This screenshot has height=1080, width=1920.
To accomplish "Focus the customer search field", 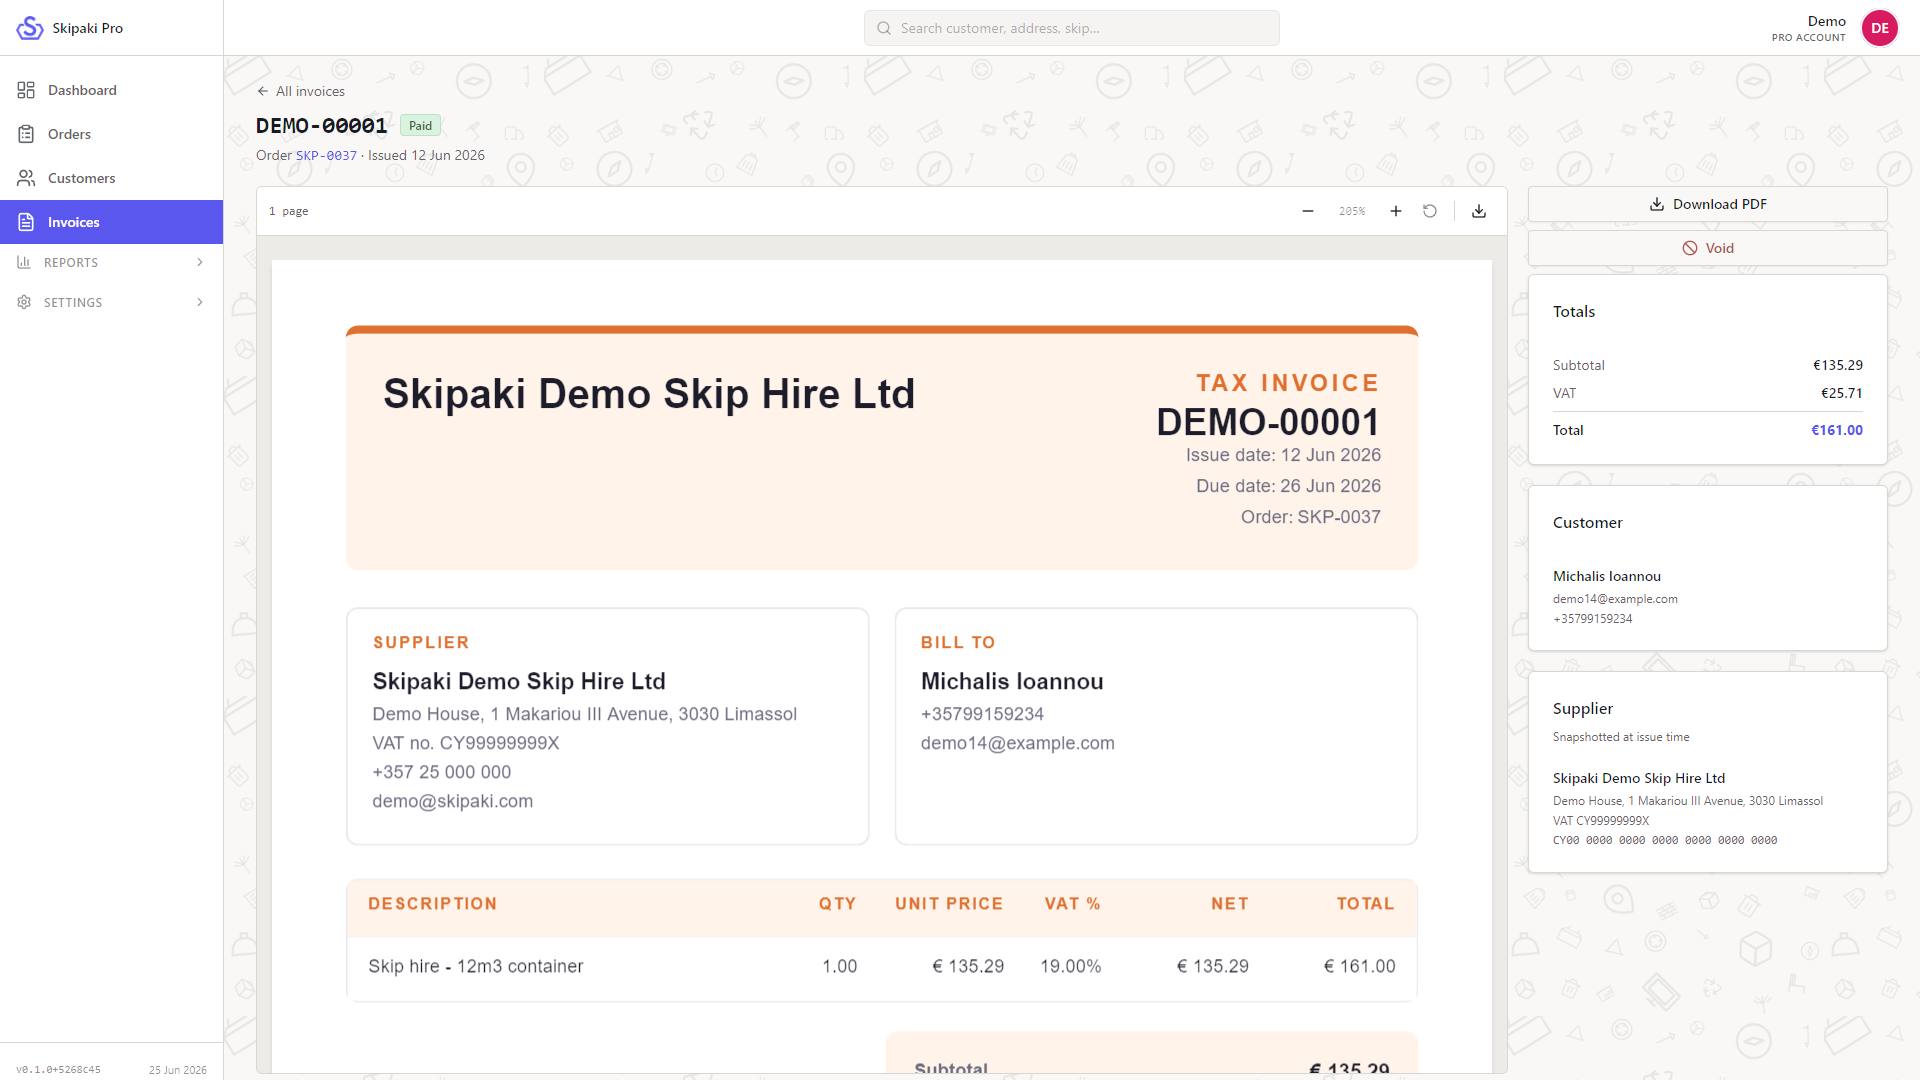I will (x=1071, y=28).
